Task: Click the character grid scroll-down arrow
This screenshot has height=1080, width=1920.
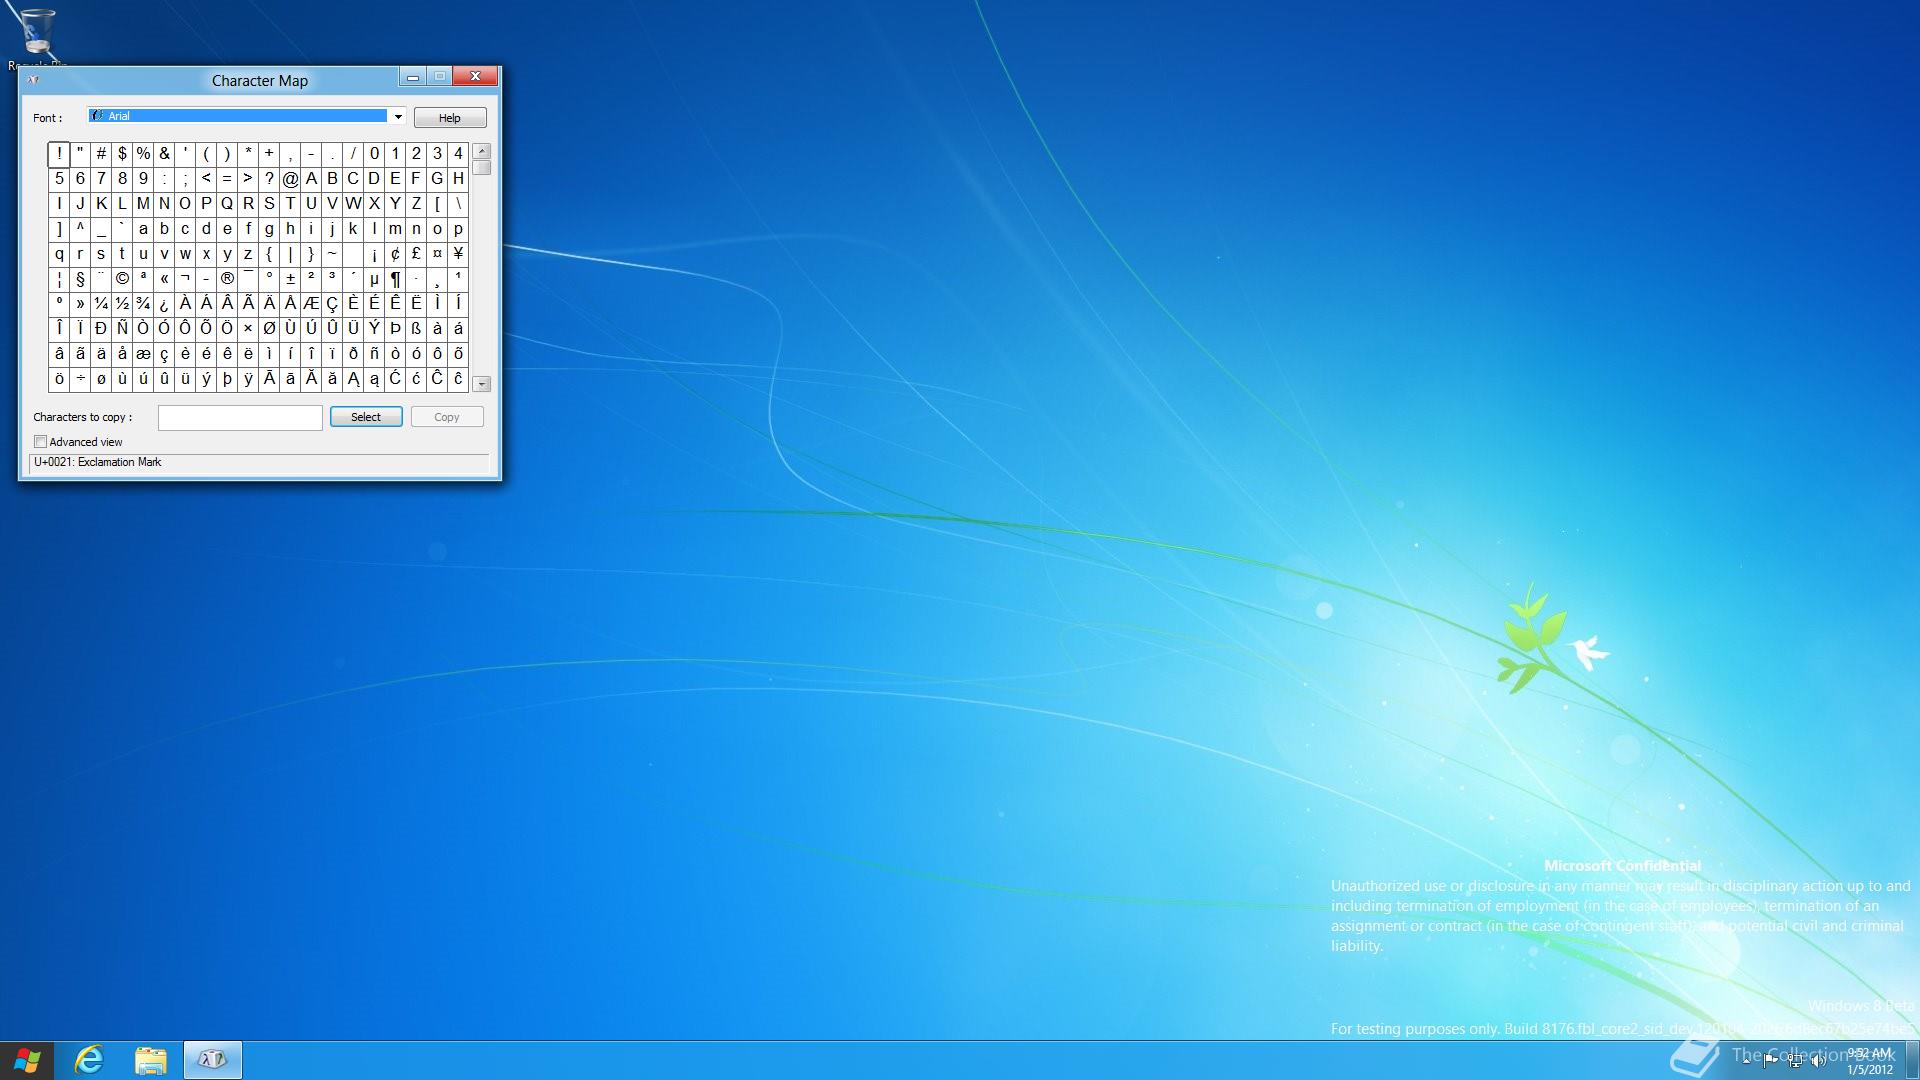Action: (482, 384)
